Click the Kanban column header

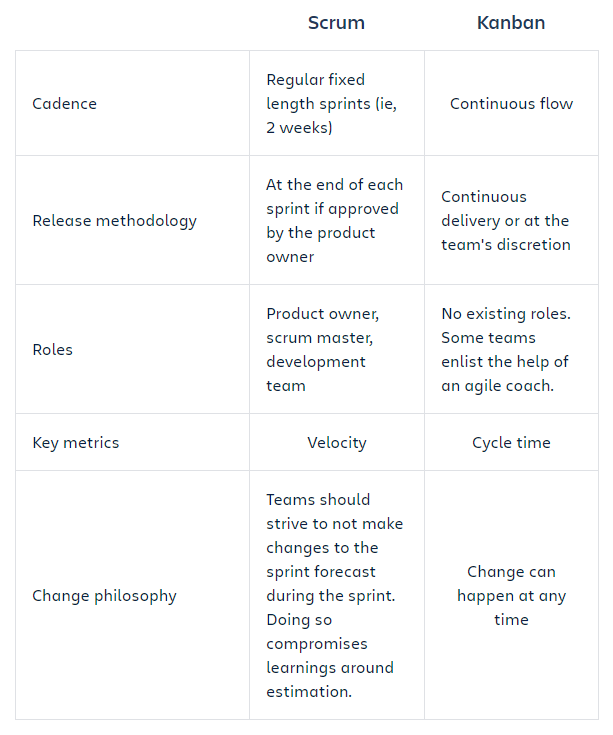pos(511,22)
